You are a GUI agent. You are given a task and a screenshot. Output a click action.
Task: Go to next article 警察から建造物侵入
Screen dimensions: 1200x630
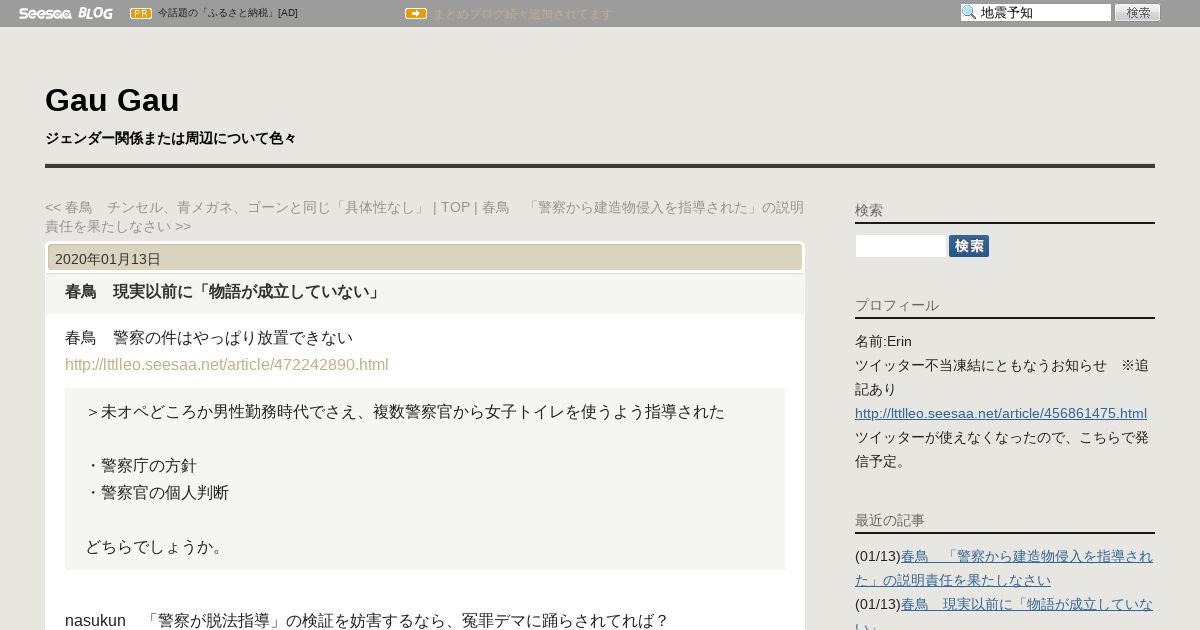424,217
